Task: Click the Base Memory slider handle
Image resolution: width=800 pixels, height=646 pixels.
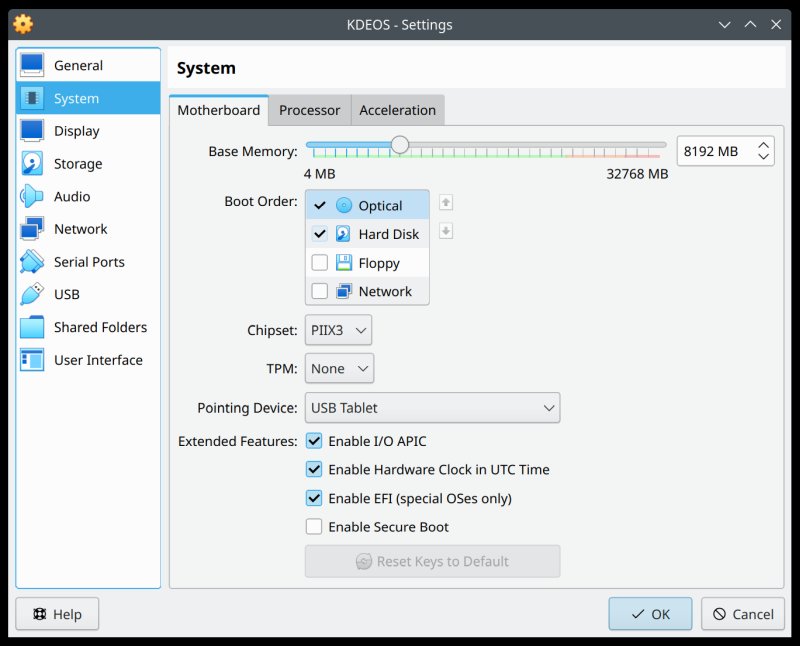Action: pyautogui.click(x=400, y=145)
